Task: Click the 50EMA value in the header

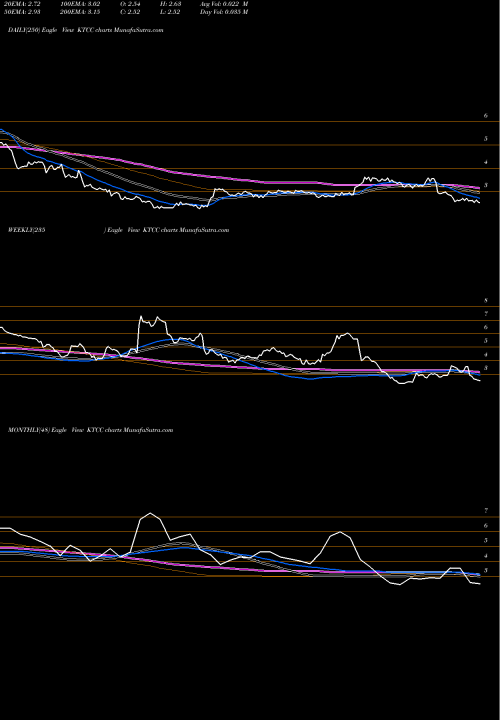Action: coord(21,12)
